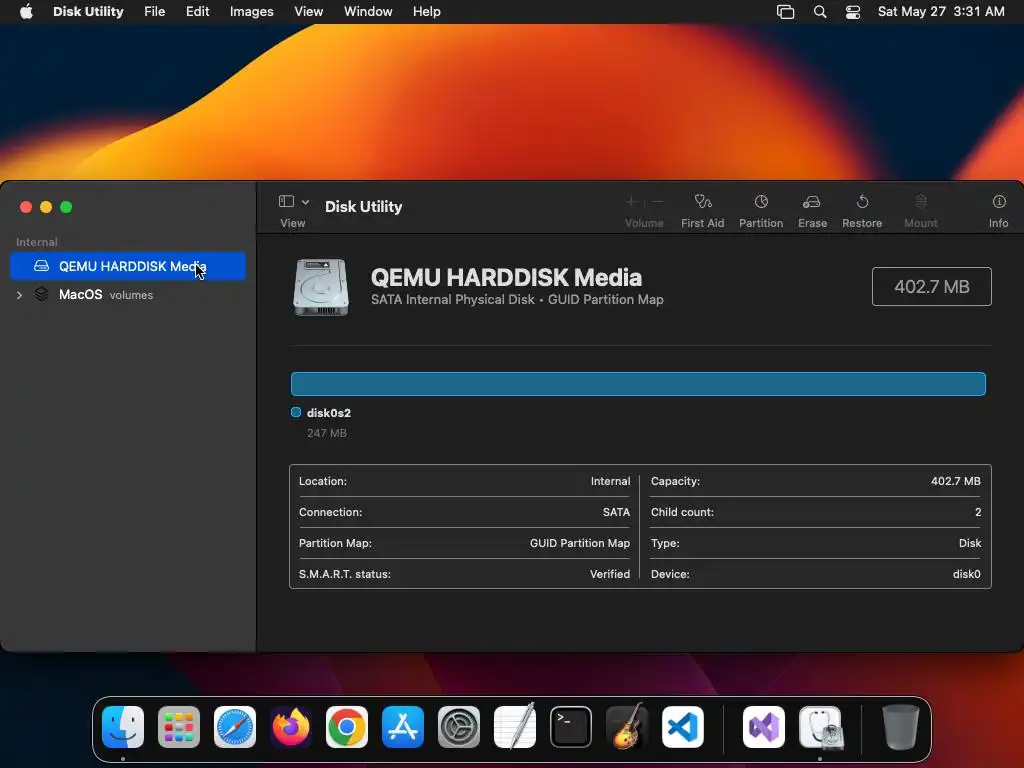Open System Settings from the Dock
Screen dimensions: 1024x768
click(x=458, y=727)
